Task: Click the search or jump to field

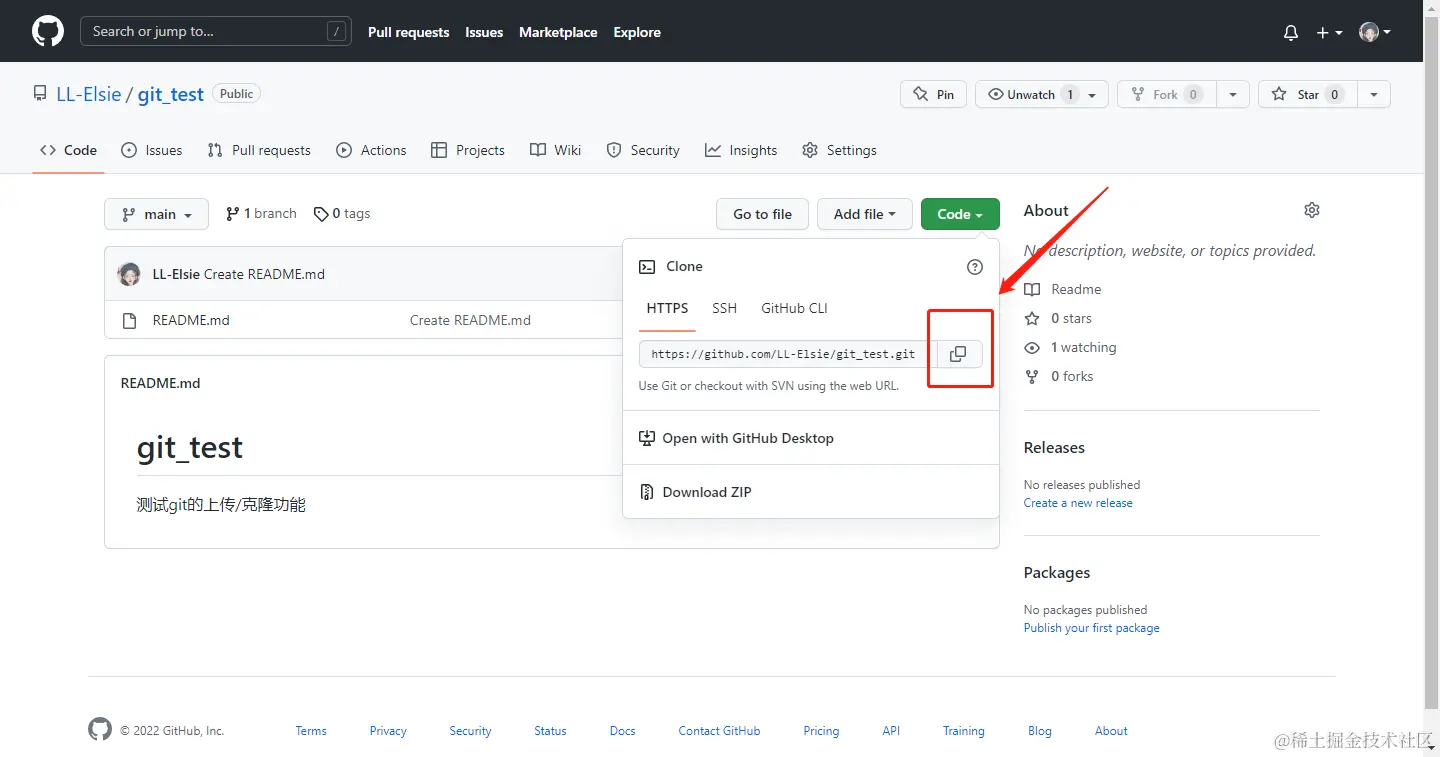Action: click(215, 32)
